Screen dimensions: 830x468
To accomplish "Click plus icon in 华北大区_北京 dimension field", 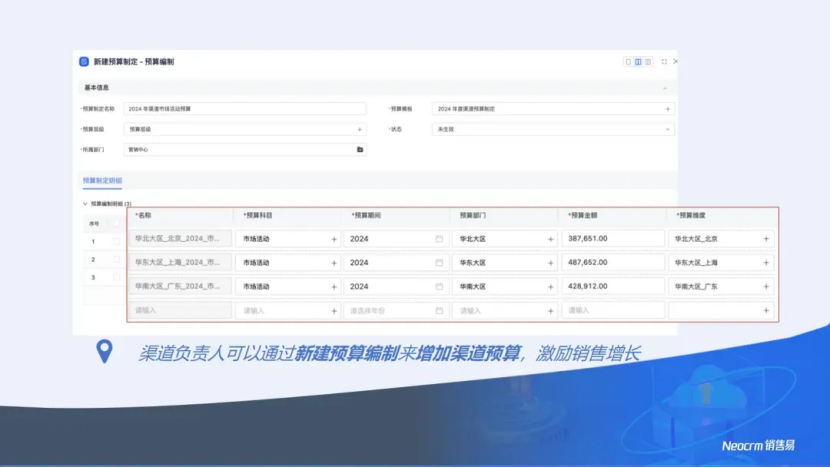I will [x=766, y=239].
